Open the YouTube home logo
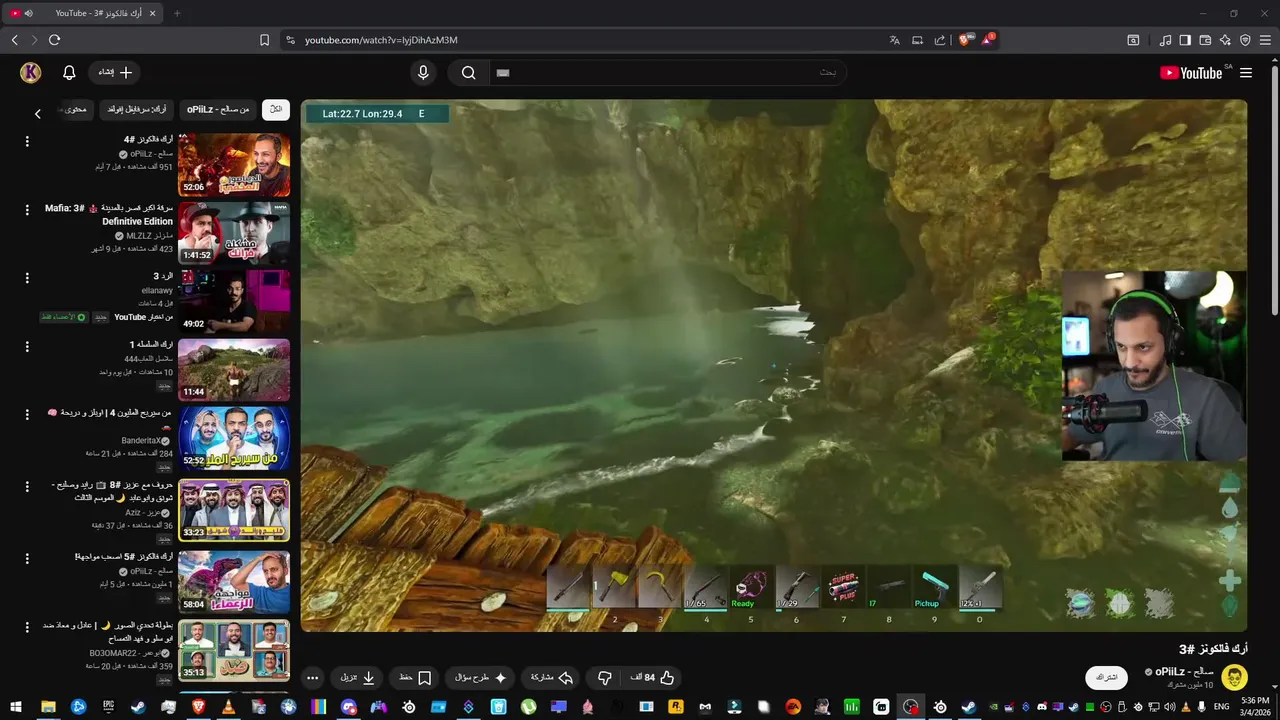 [x=1191, y=73]
